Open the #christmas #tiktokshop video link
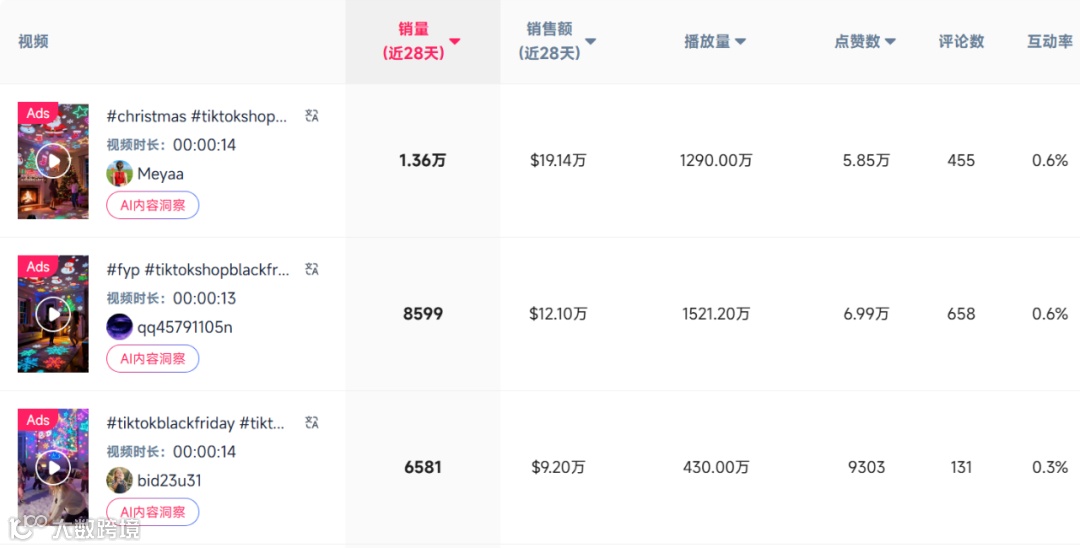 coord(197,116)
